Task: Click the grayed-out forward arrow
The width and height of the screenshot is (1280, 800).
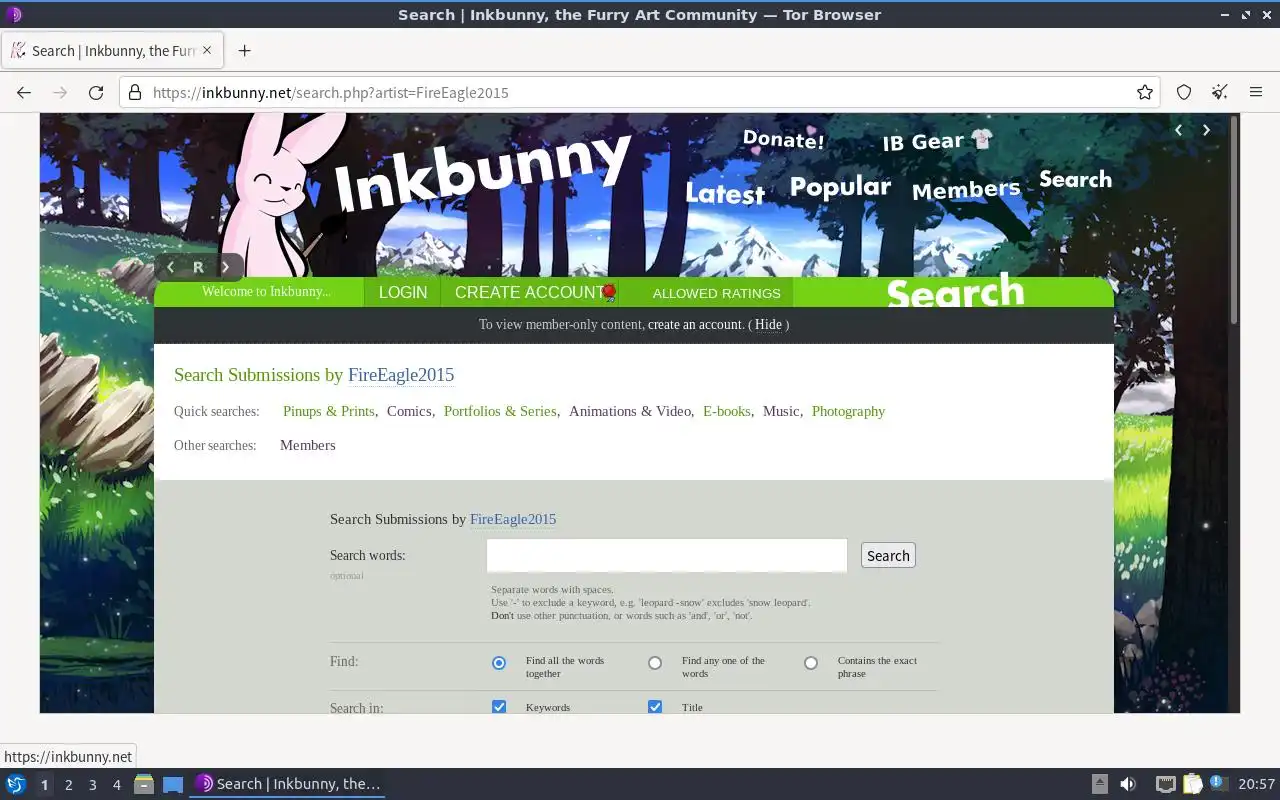Action: point(60,92)
